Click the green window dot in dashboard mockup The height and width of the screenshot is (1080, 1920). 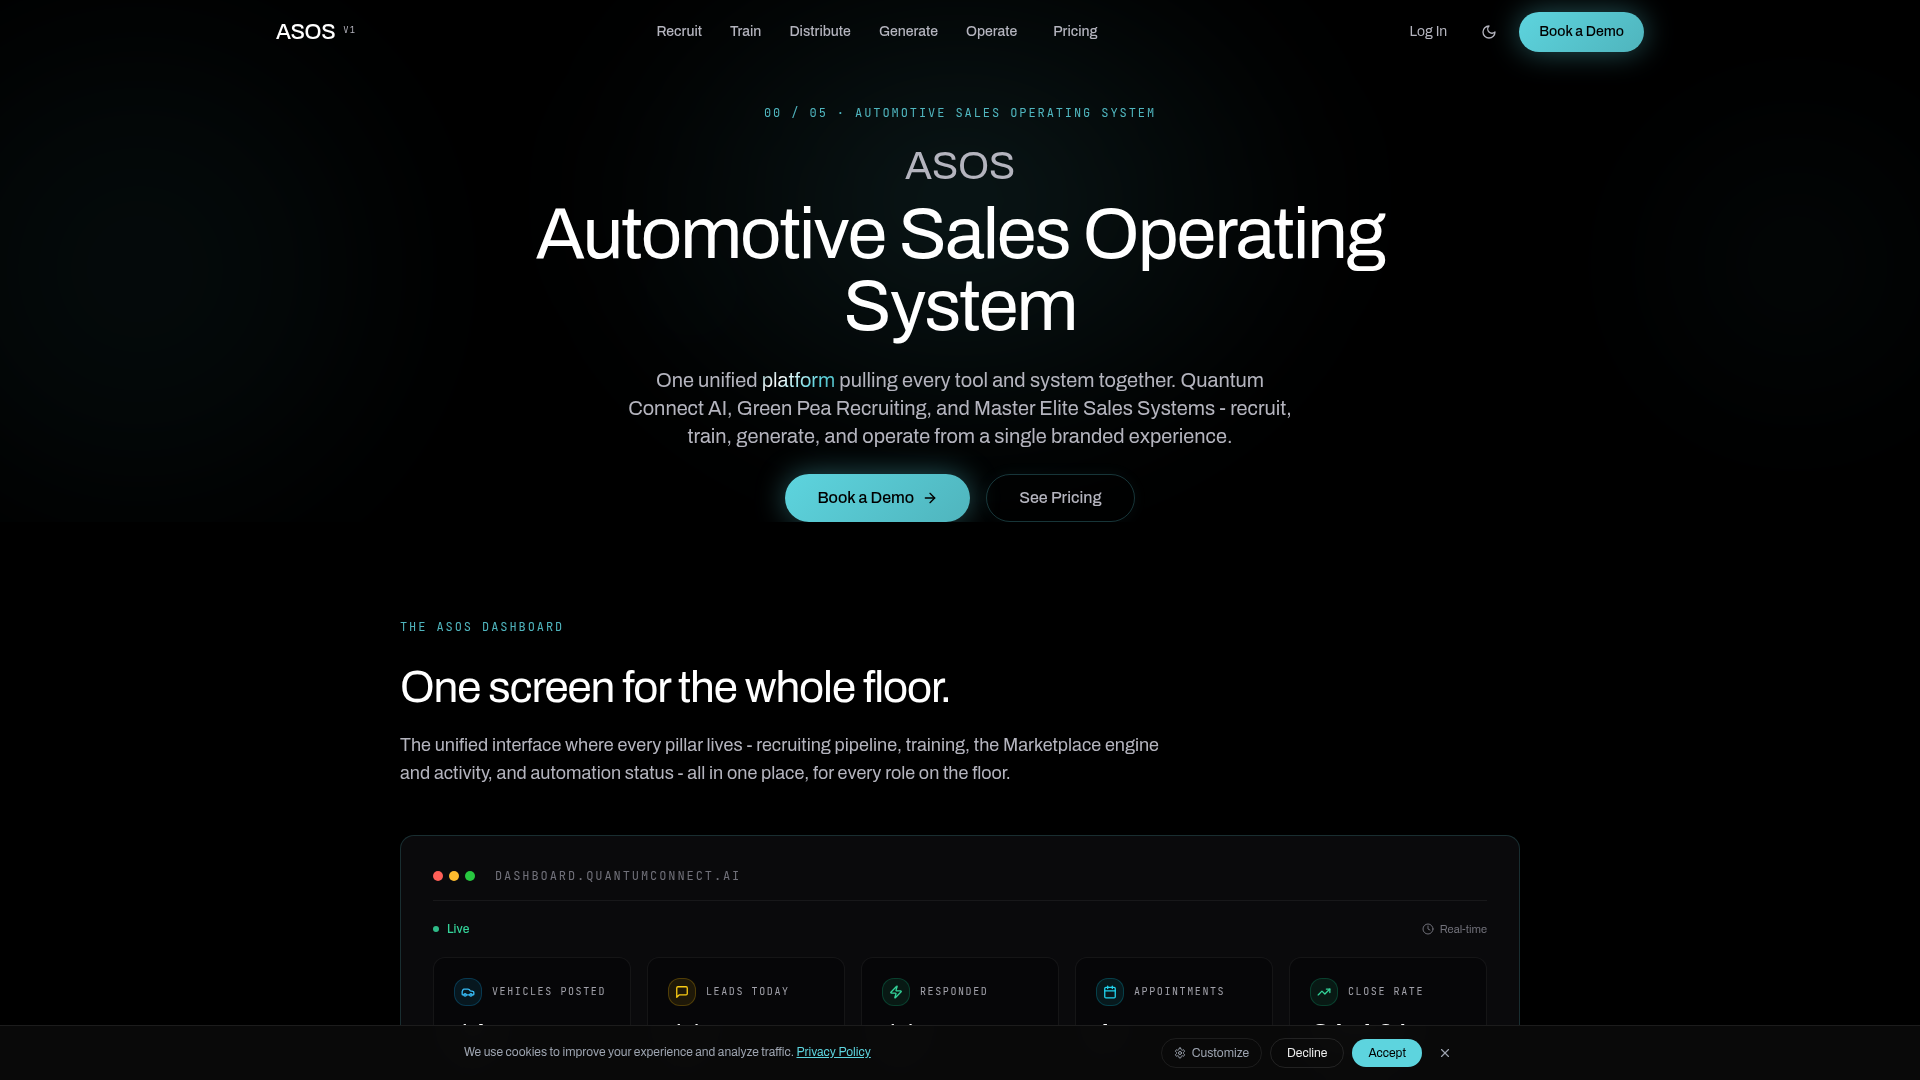[x=470, y=876]
